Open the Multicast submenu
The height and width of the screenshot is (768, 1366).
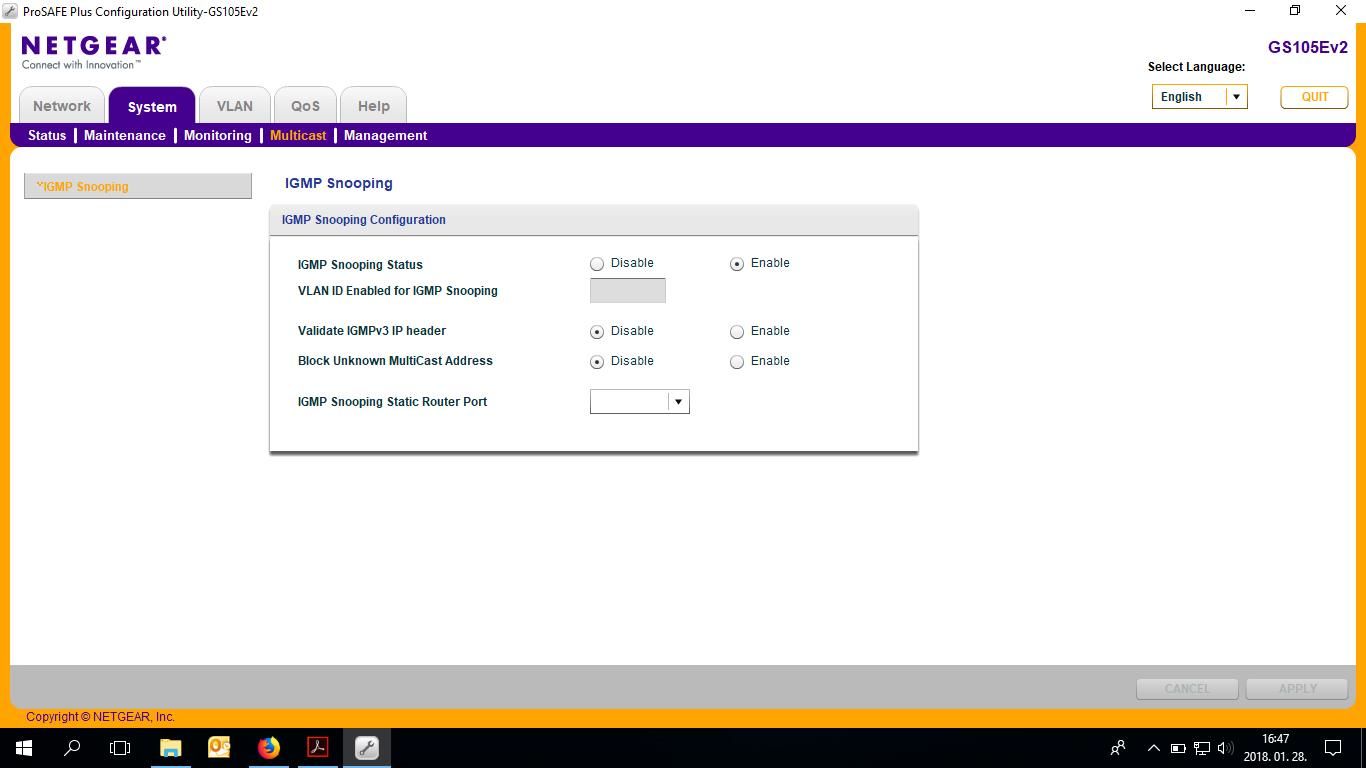(x=298, y=135)
